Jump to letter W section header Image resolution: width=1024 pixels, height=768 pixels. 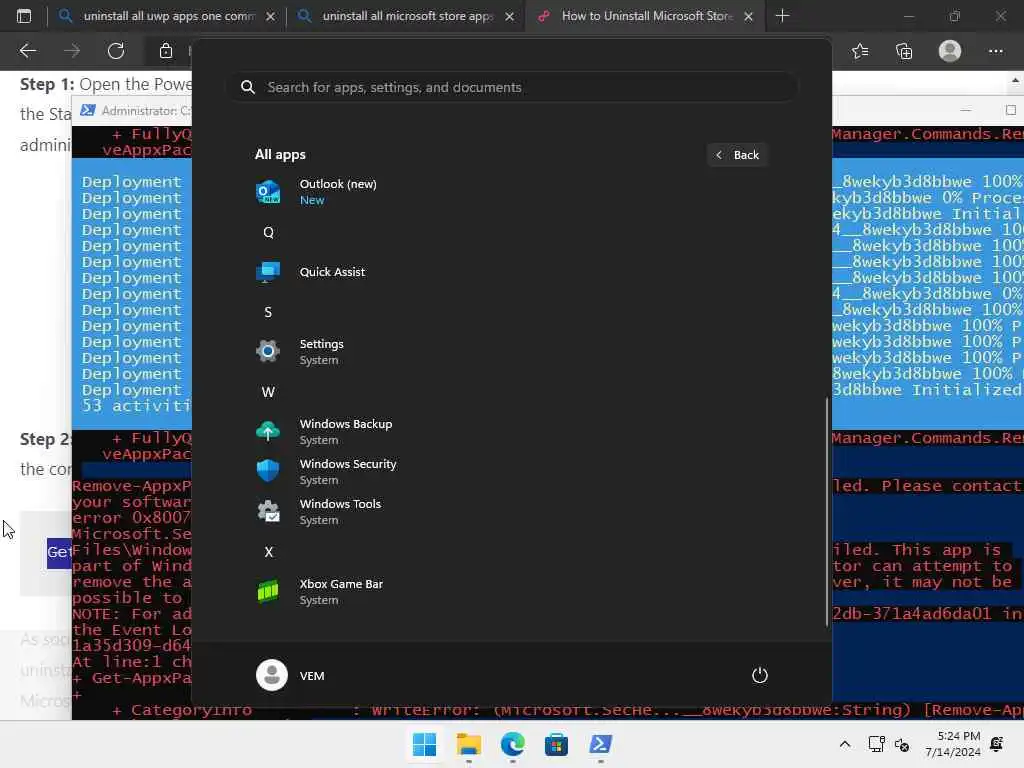(268, 392)
